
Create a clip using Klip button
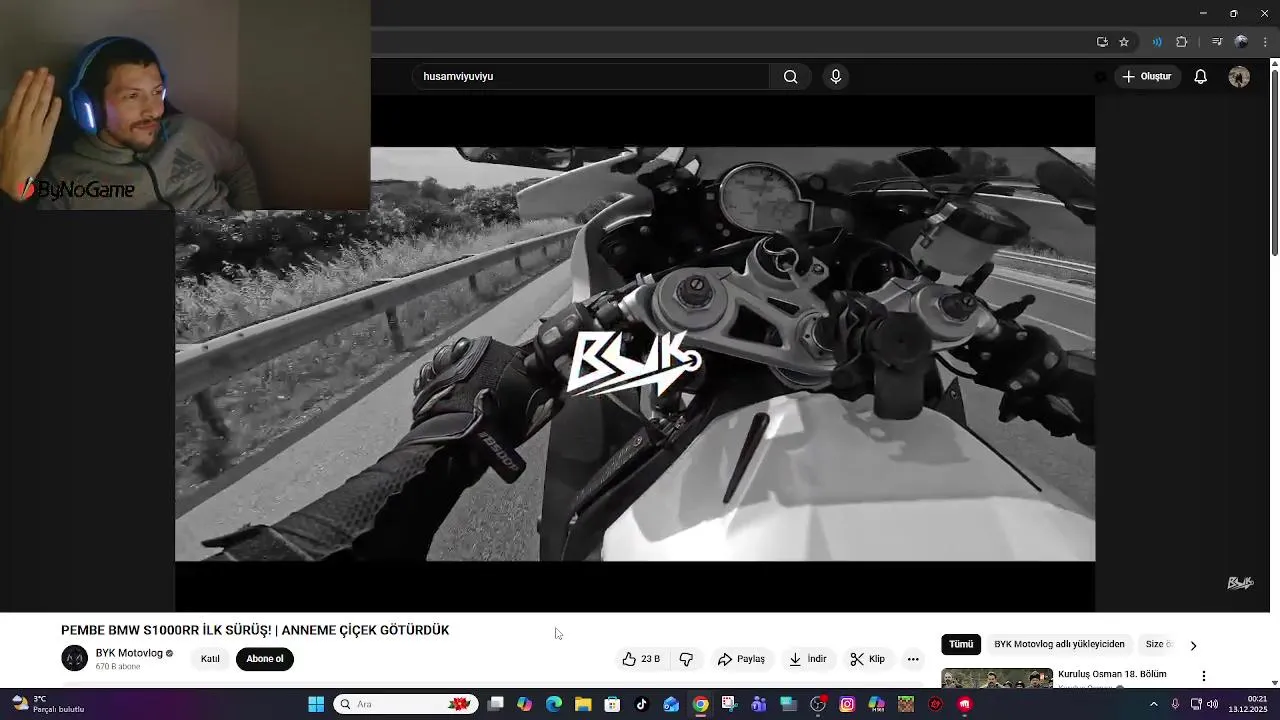(868, 659)
